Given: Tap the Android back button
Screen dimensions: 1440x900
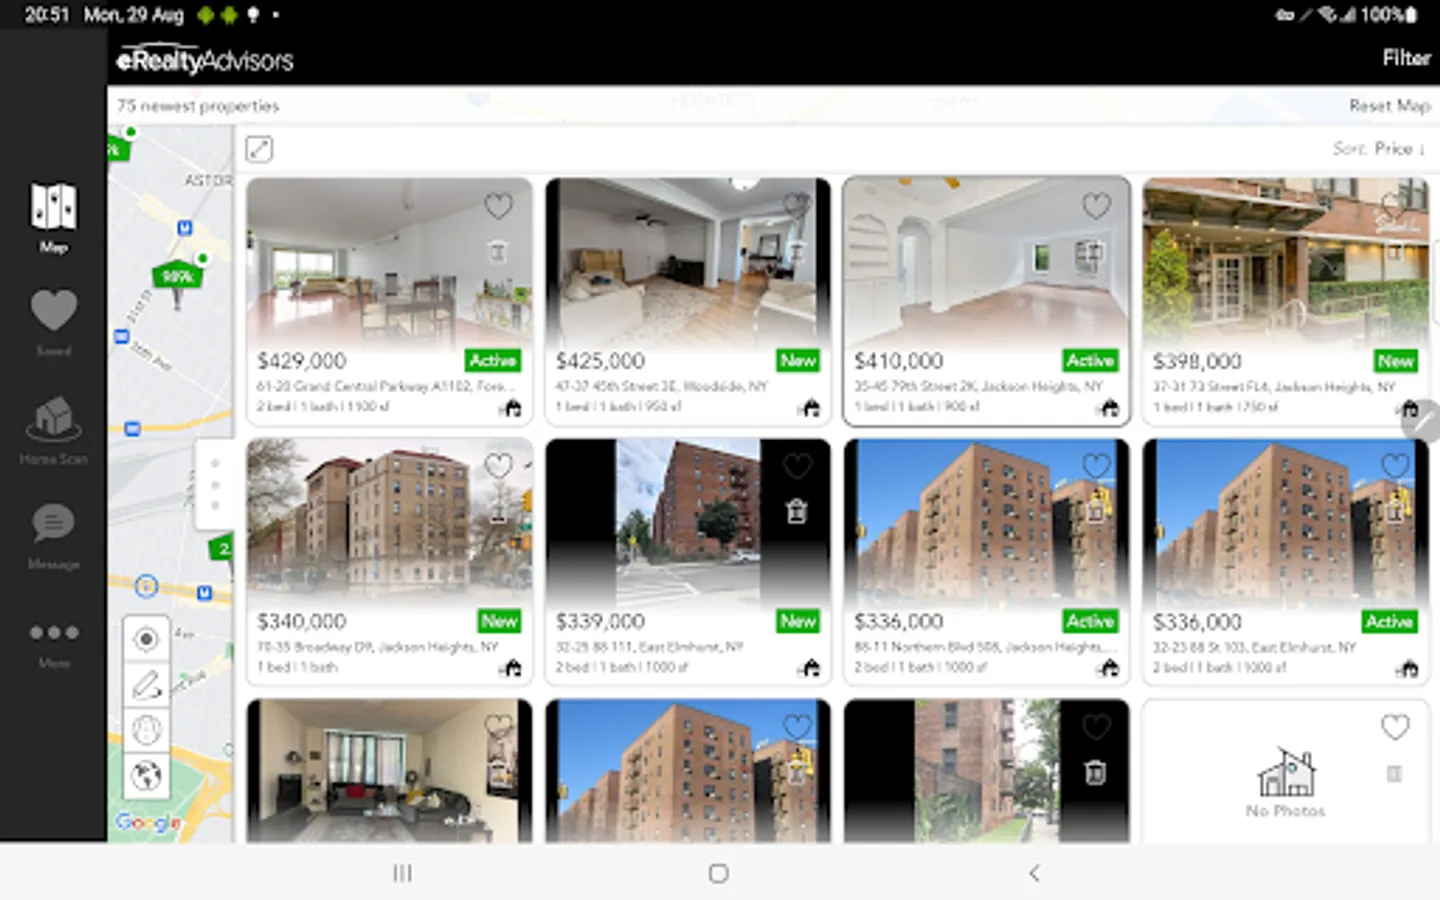Looking at the screenshot, I should 1034,873.
